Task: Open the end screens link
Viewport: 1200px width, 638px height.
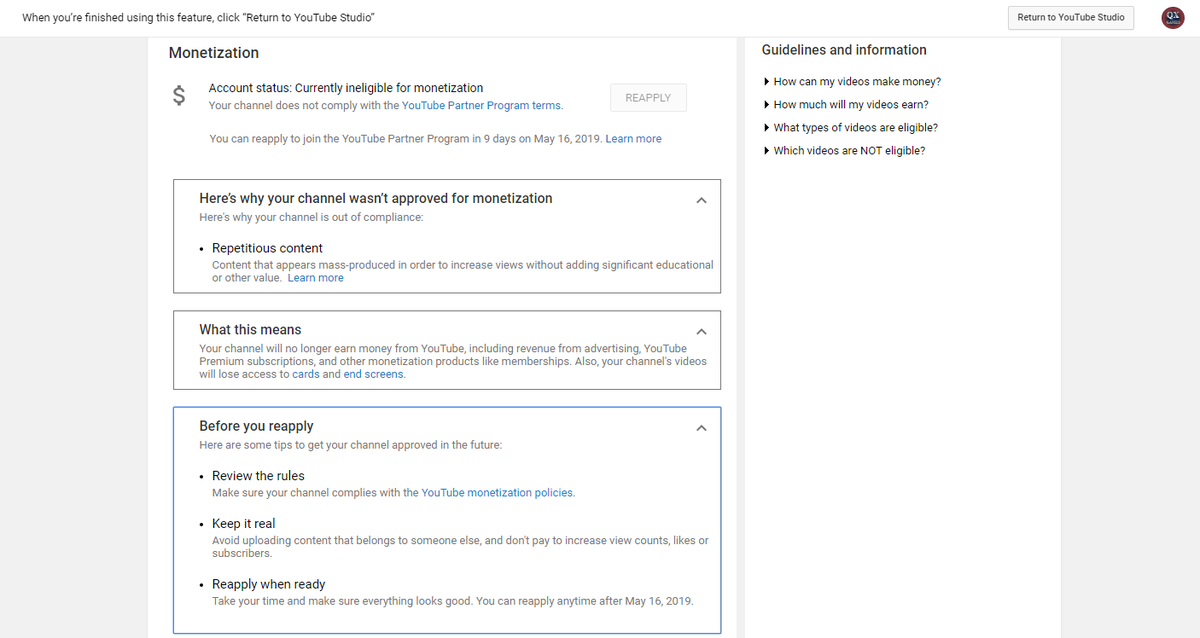Action: (x=374, y=374)
